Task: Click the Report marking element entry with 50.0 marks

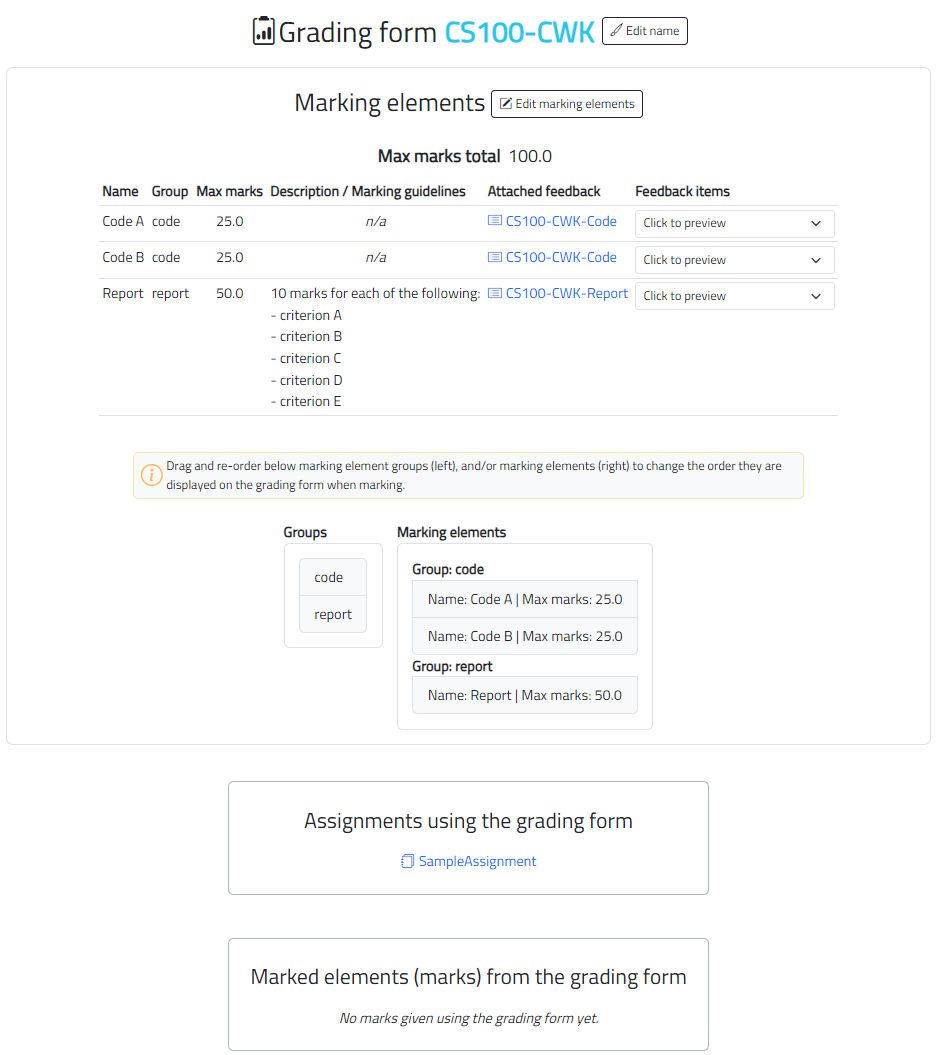Action: [525, 694]
